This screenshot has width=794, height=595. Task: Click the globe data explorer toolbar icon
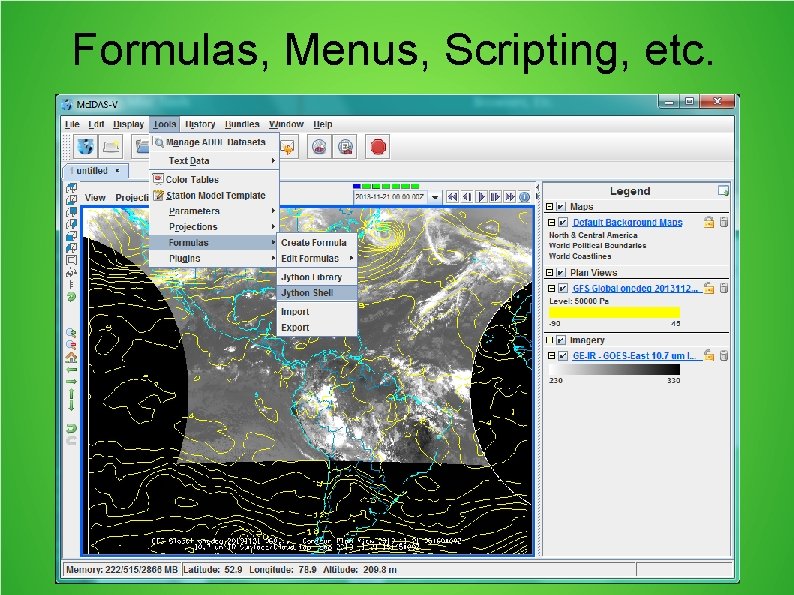[86, 147]
